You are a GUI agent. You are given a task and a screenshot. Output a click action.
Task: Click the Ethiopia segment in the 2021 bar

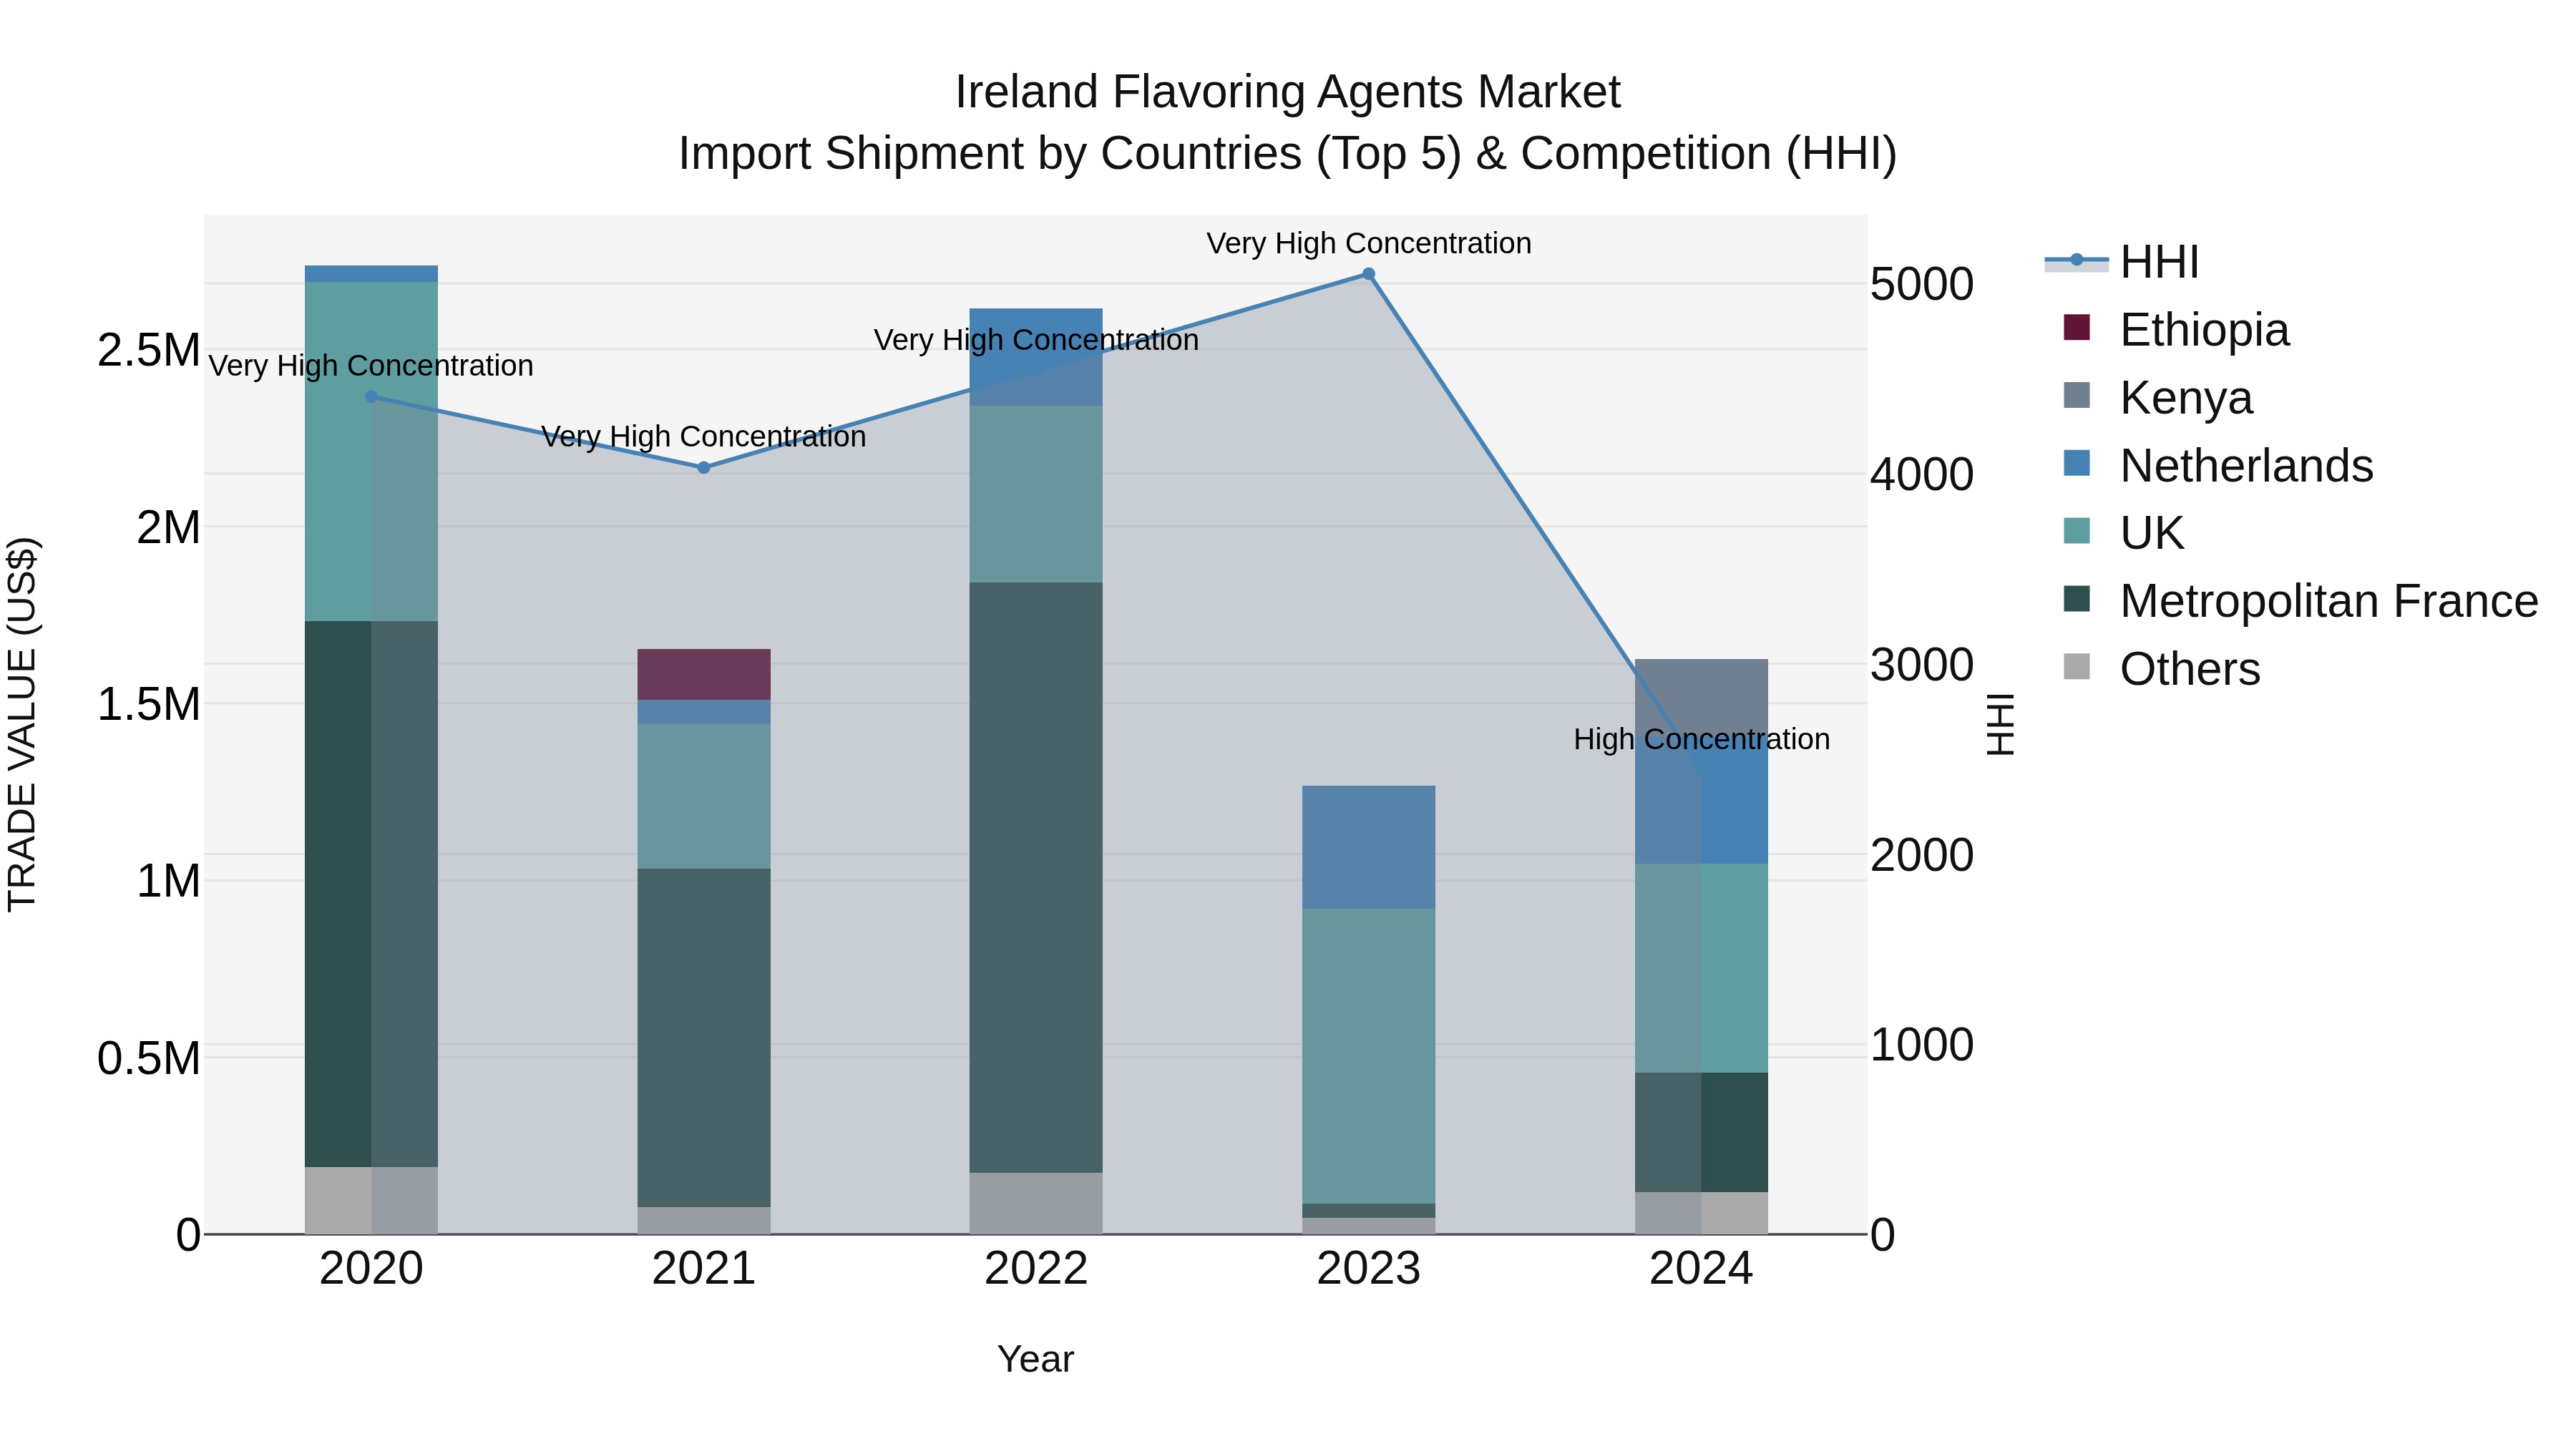coord(704,674)
